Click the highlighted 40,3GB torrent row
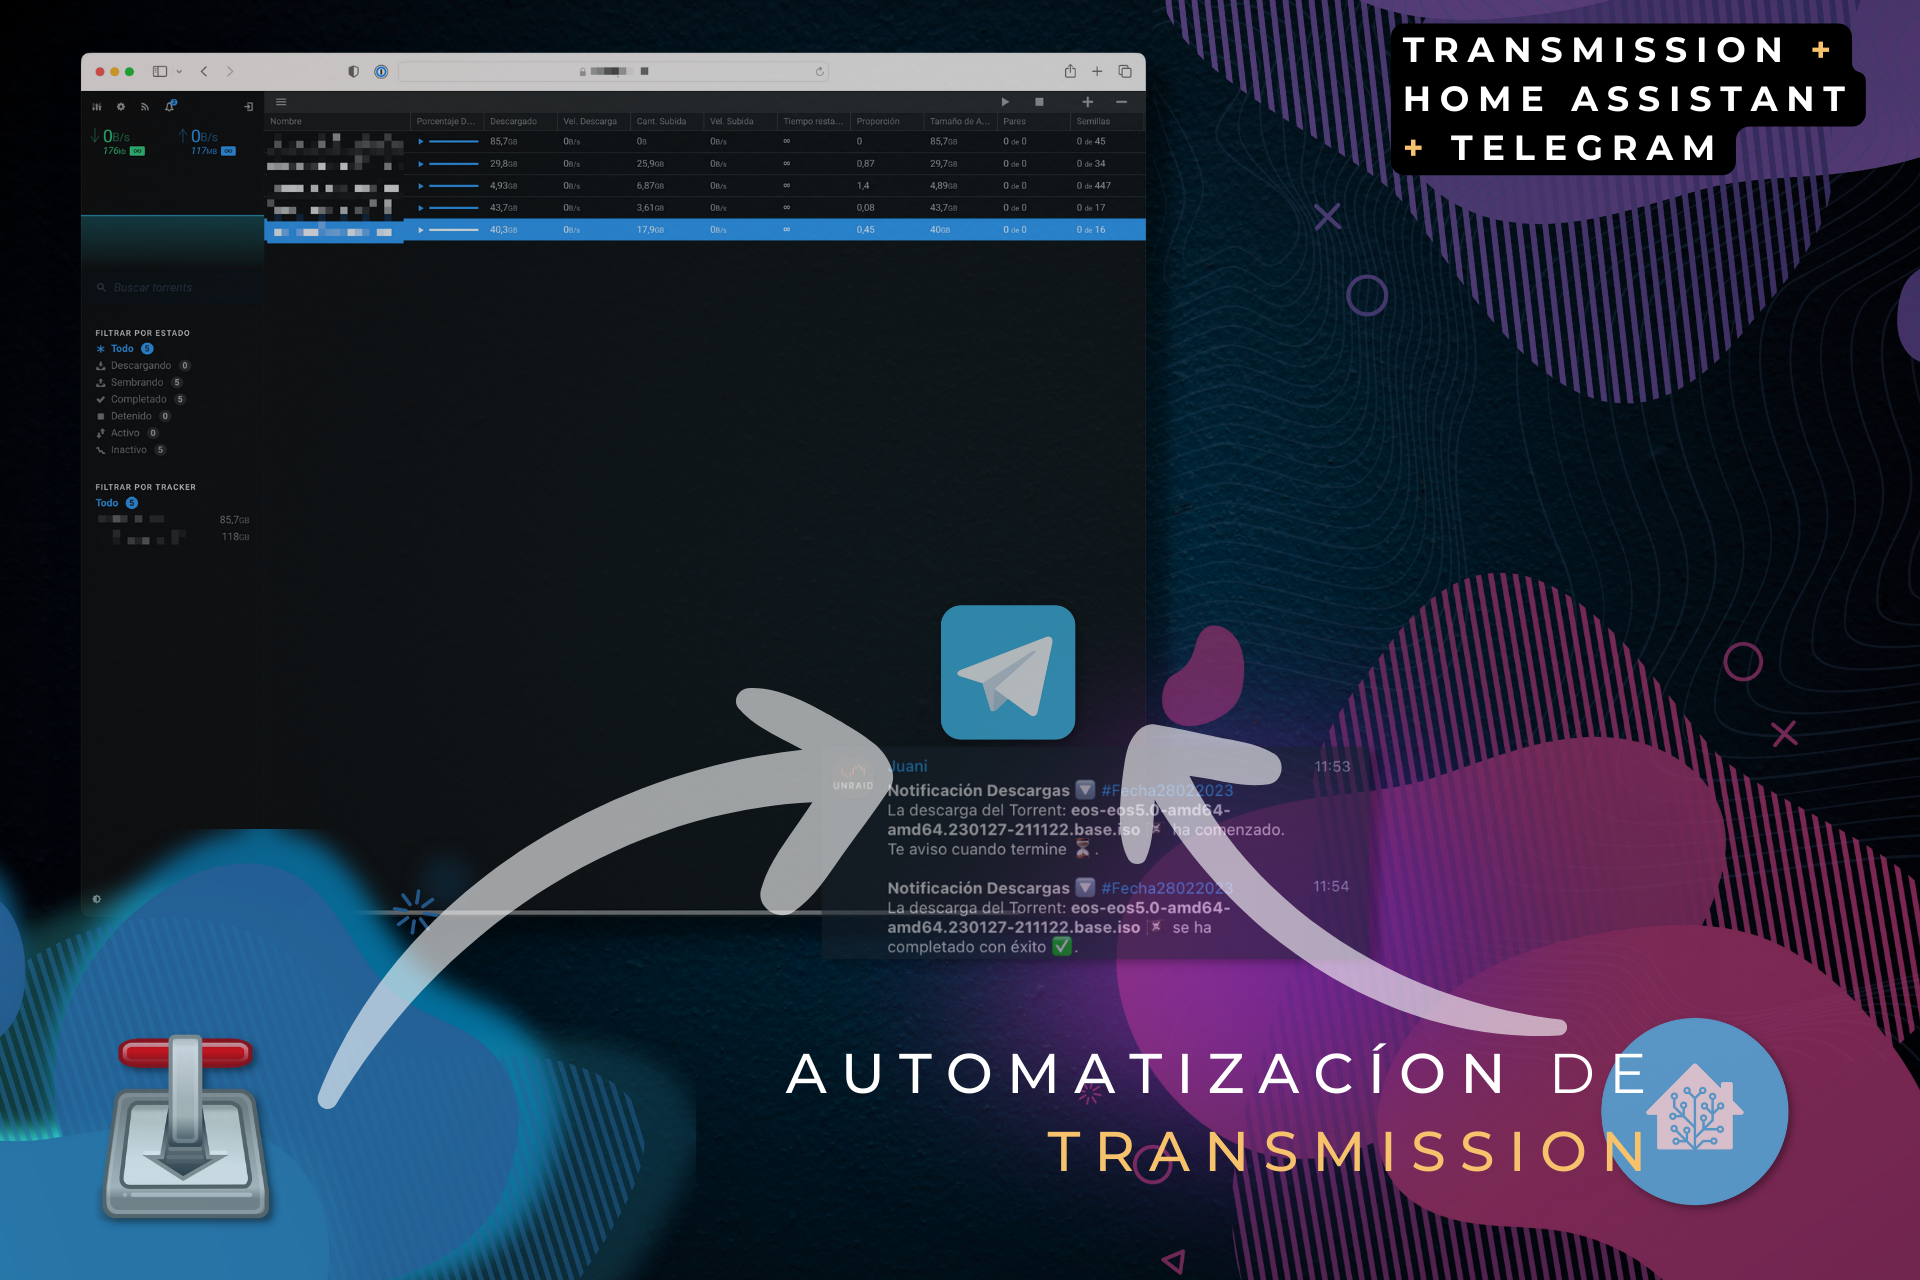 [705, 230]
